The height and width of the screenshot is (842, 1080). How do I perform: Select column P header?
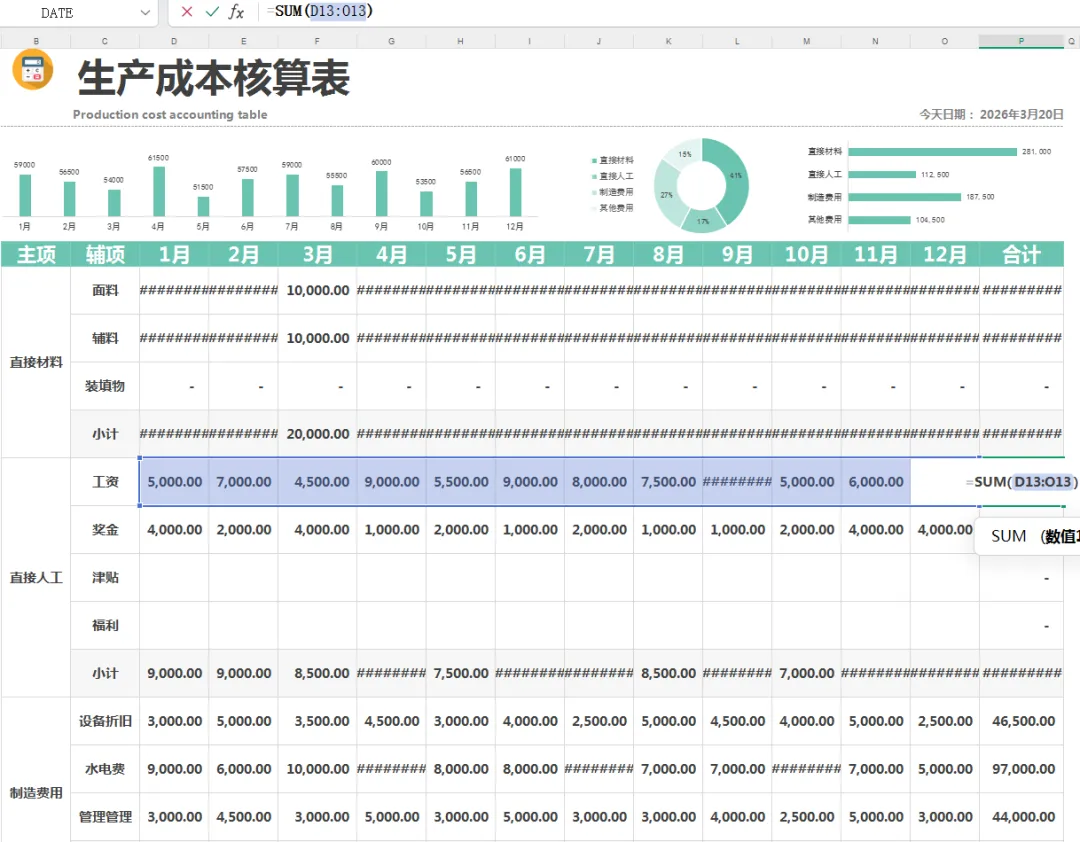(x=1021, y=41)
